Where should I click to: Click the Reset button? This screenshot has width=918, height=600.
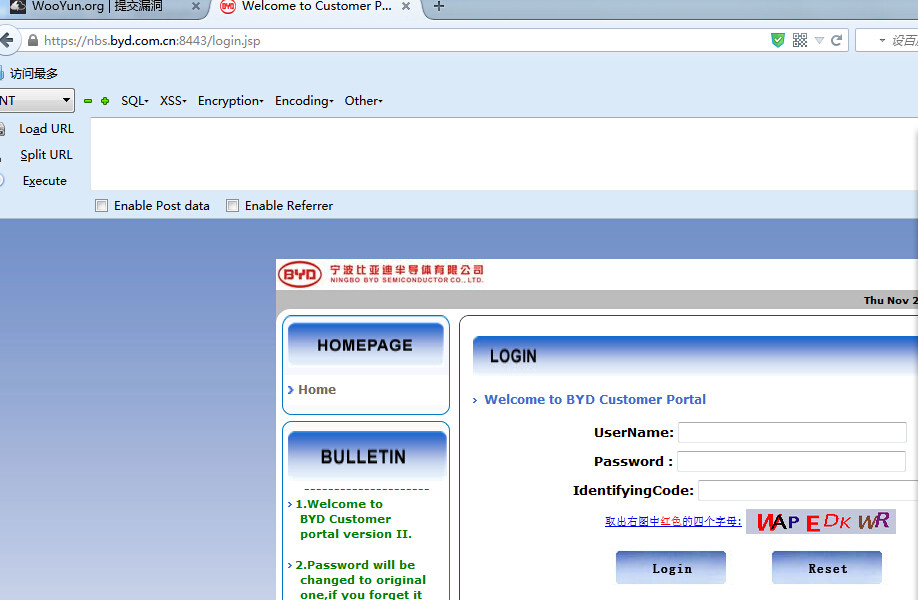(x=827, y=568)
